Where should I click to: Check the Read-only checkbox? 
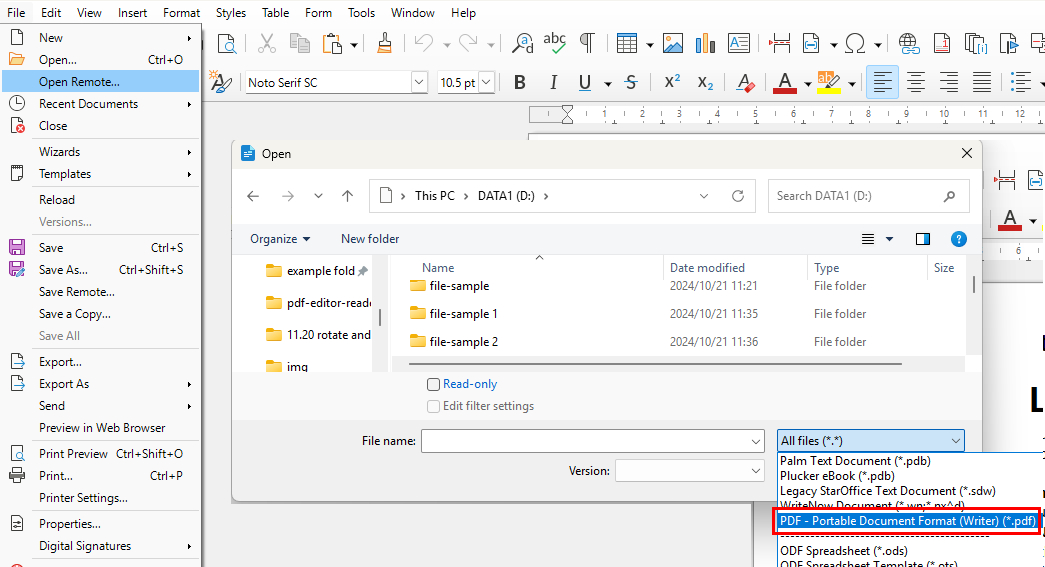[433, 384]
